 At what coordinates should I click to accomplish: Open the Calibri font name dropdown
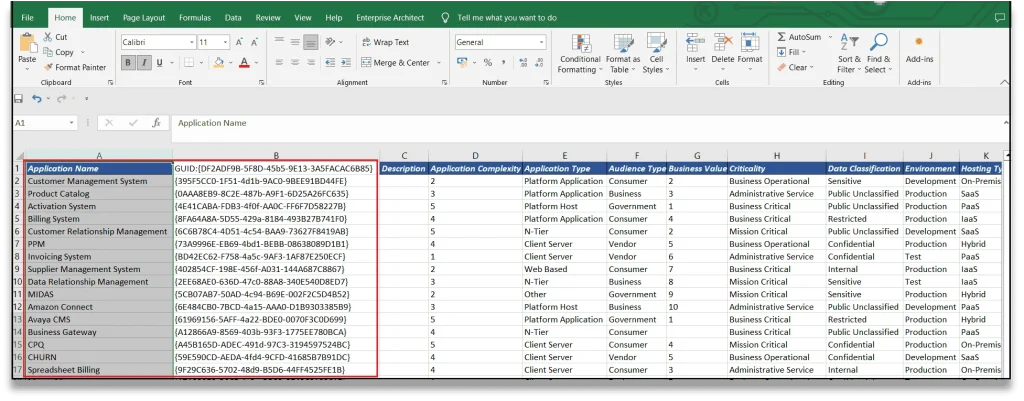point(192,42)
